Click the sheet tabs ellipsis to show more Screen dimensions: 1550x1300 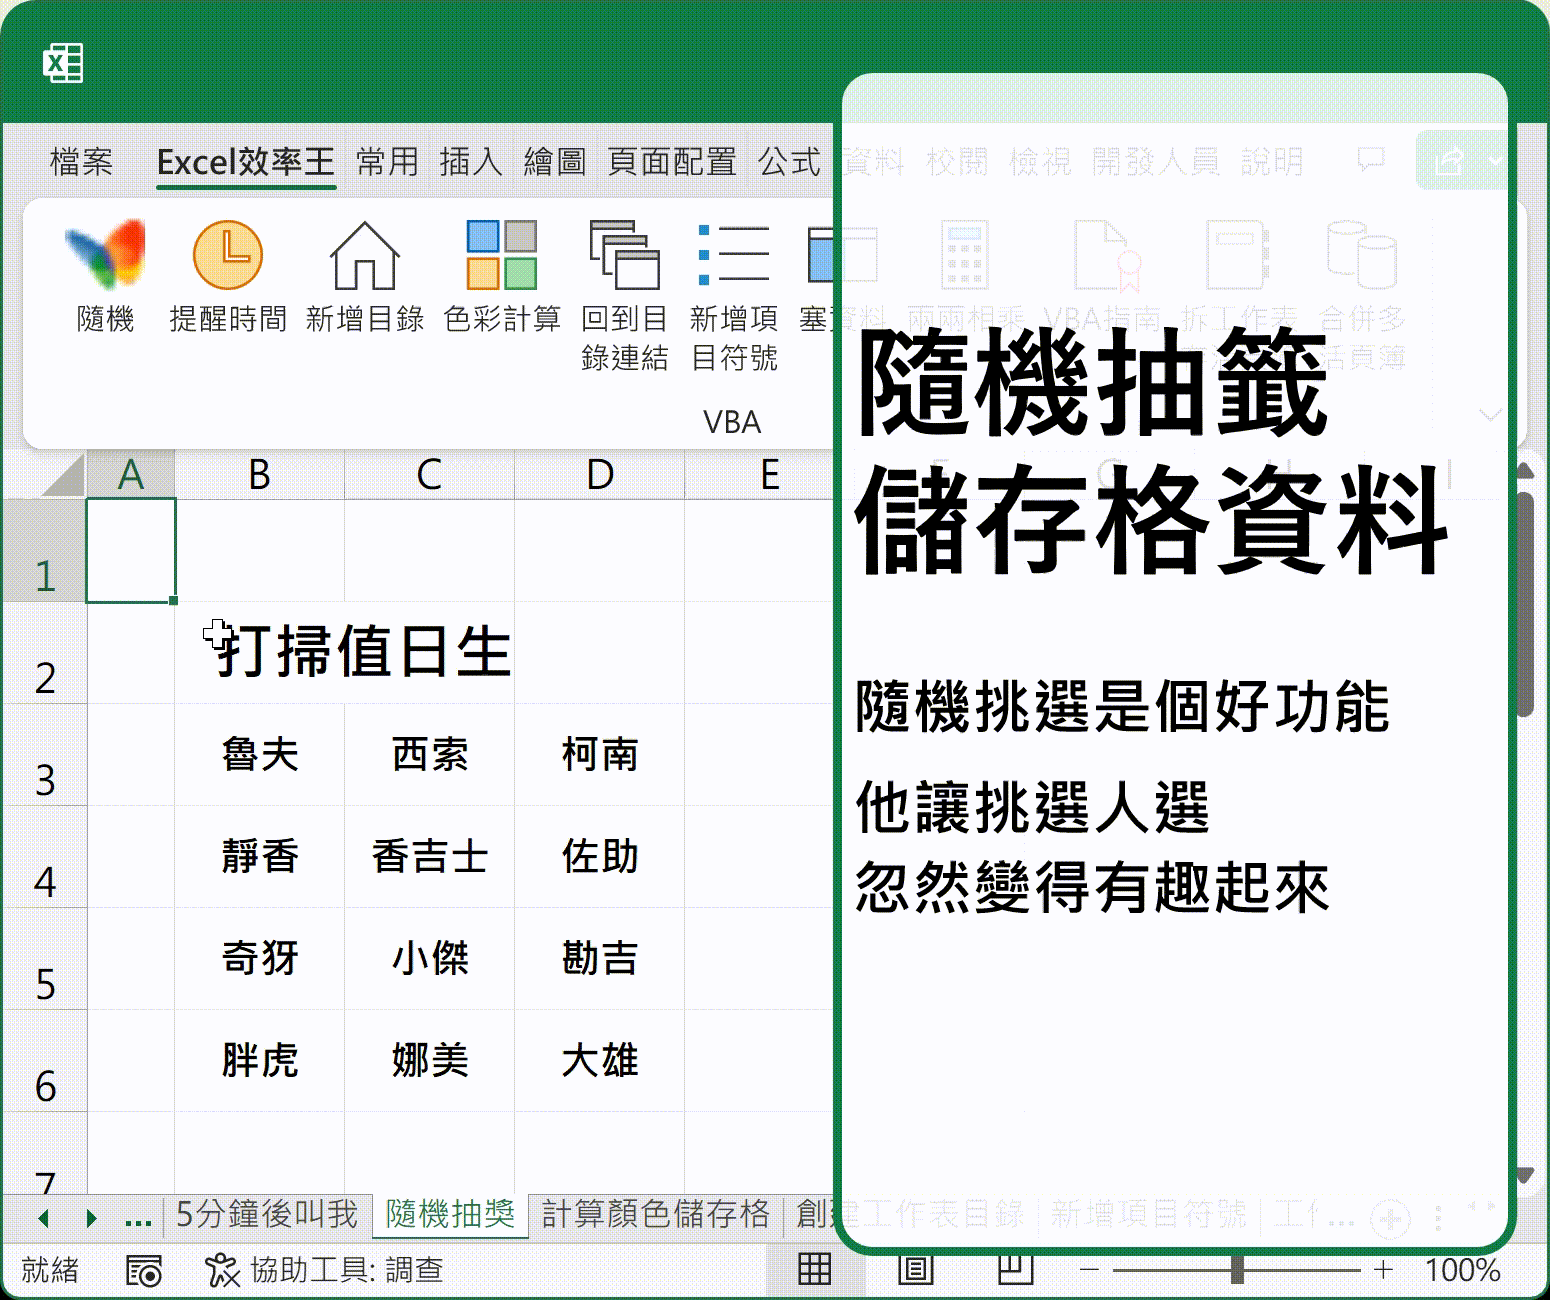point(138,1217)
